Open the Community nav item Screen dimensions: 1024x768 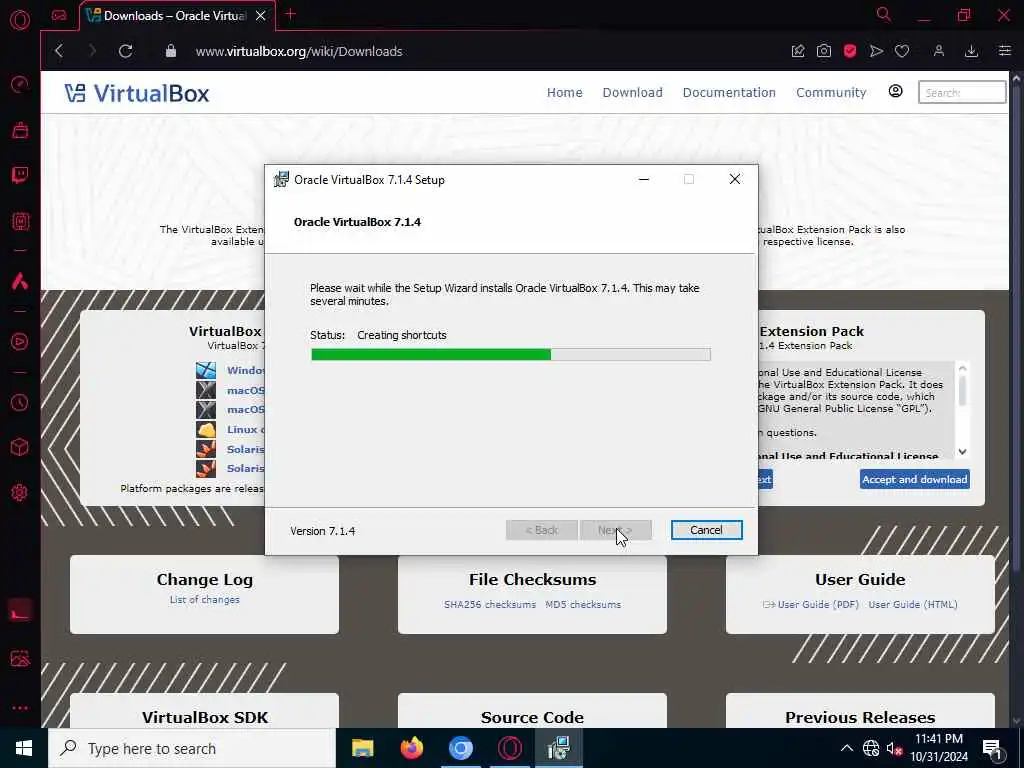point(831,93)
